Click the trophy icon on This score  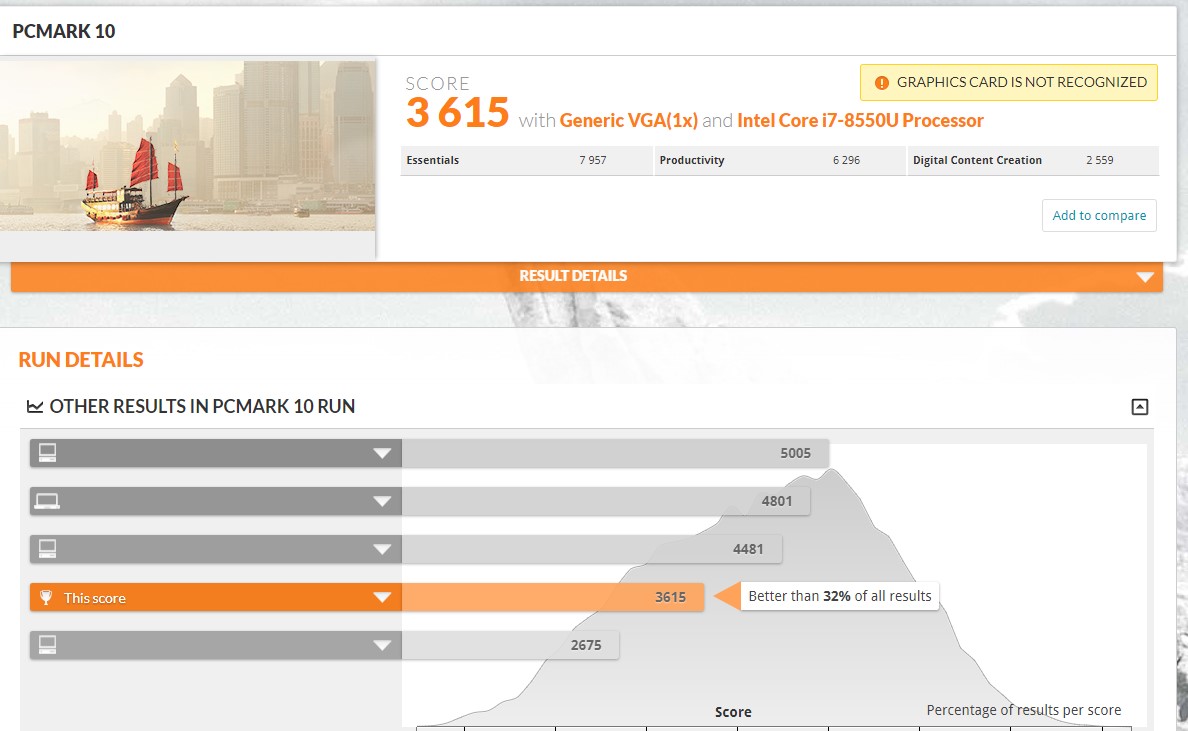coord(46,598)
